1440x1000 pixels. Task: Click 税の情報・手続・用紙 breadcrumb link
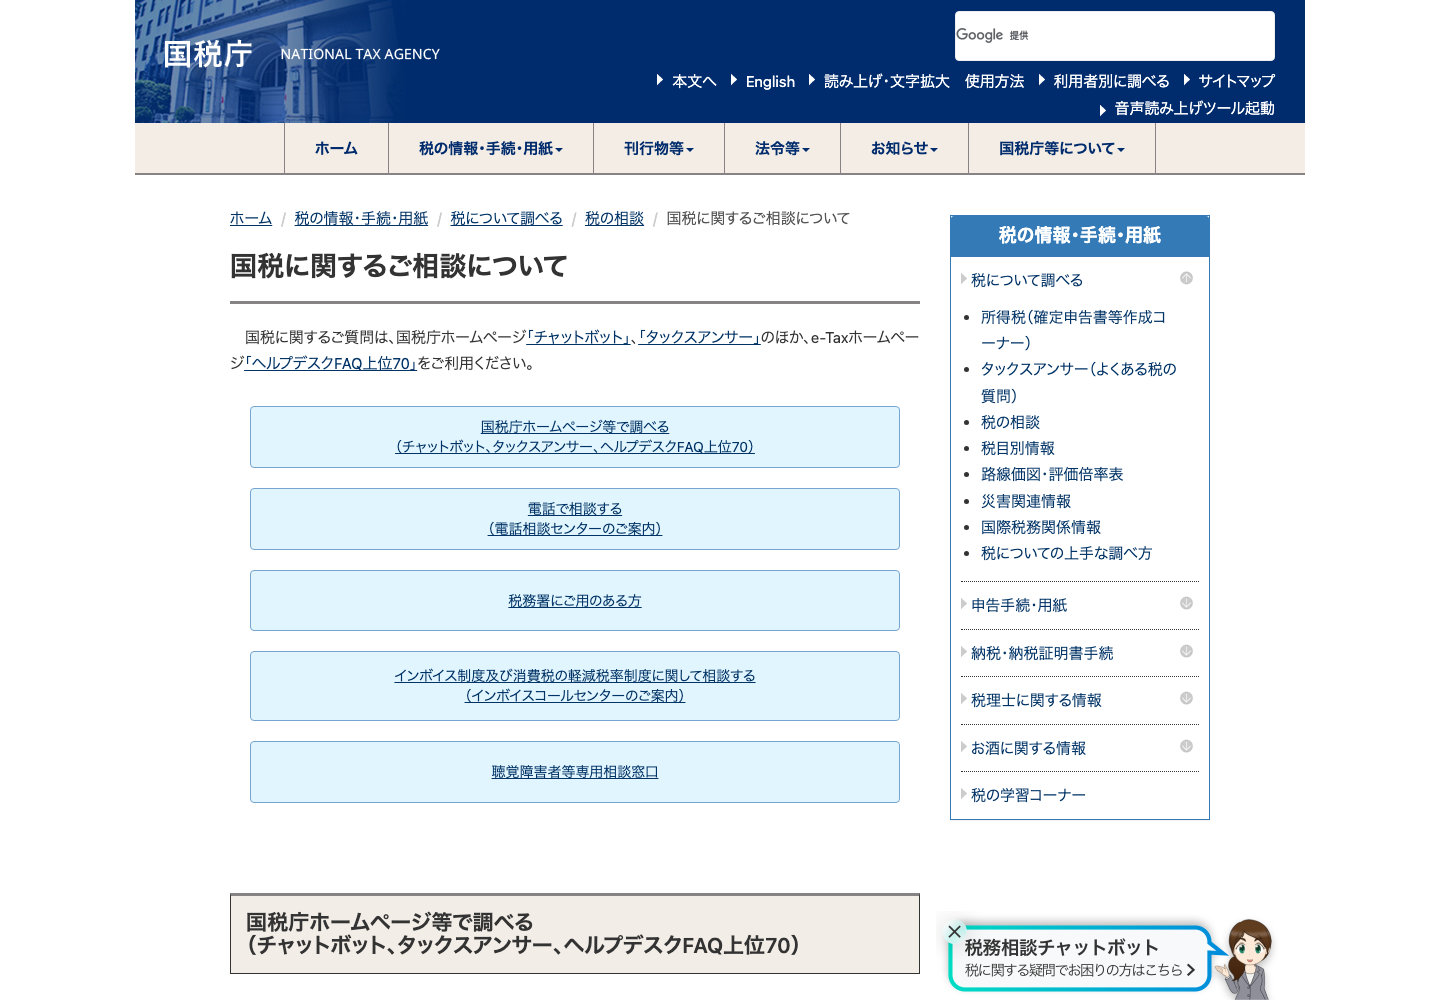[x=361, y=218]
